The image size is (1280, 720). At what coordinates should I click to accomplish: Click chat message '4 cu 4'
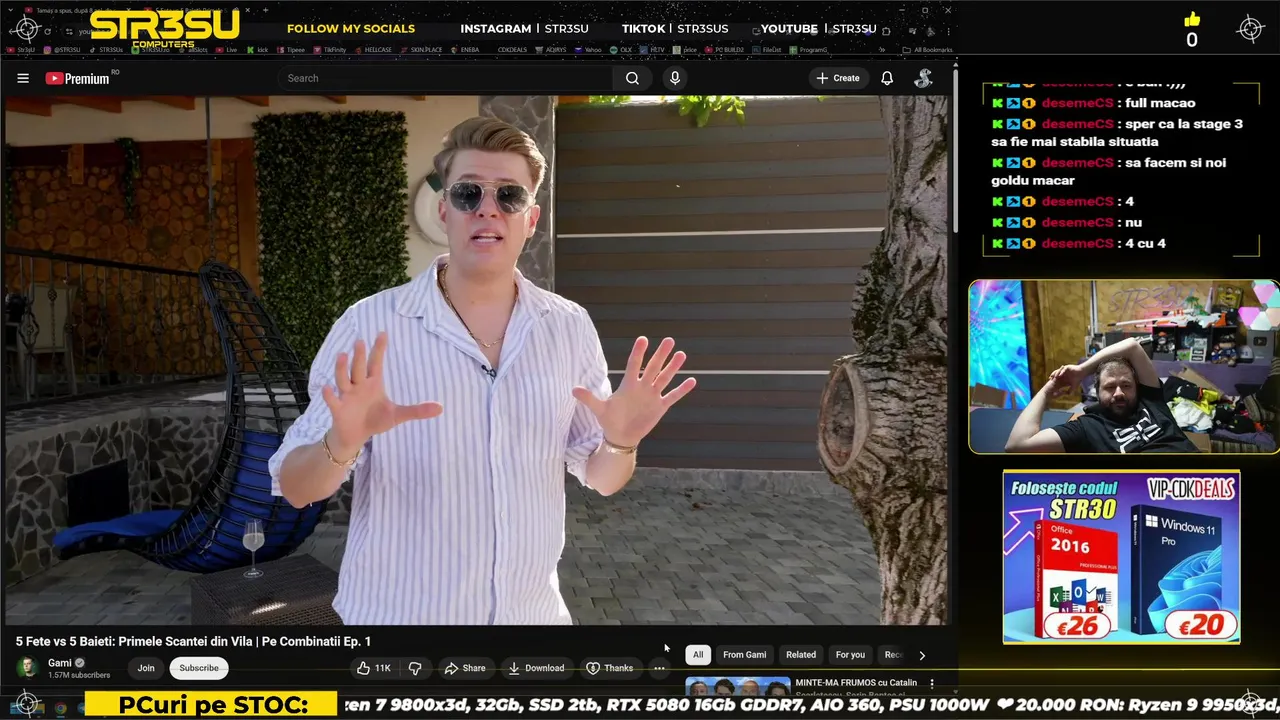pyautogui.click(x=1145, y=243)
